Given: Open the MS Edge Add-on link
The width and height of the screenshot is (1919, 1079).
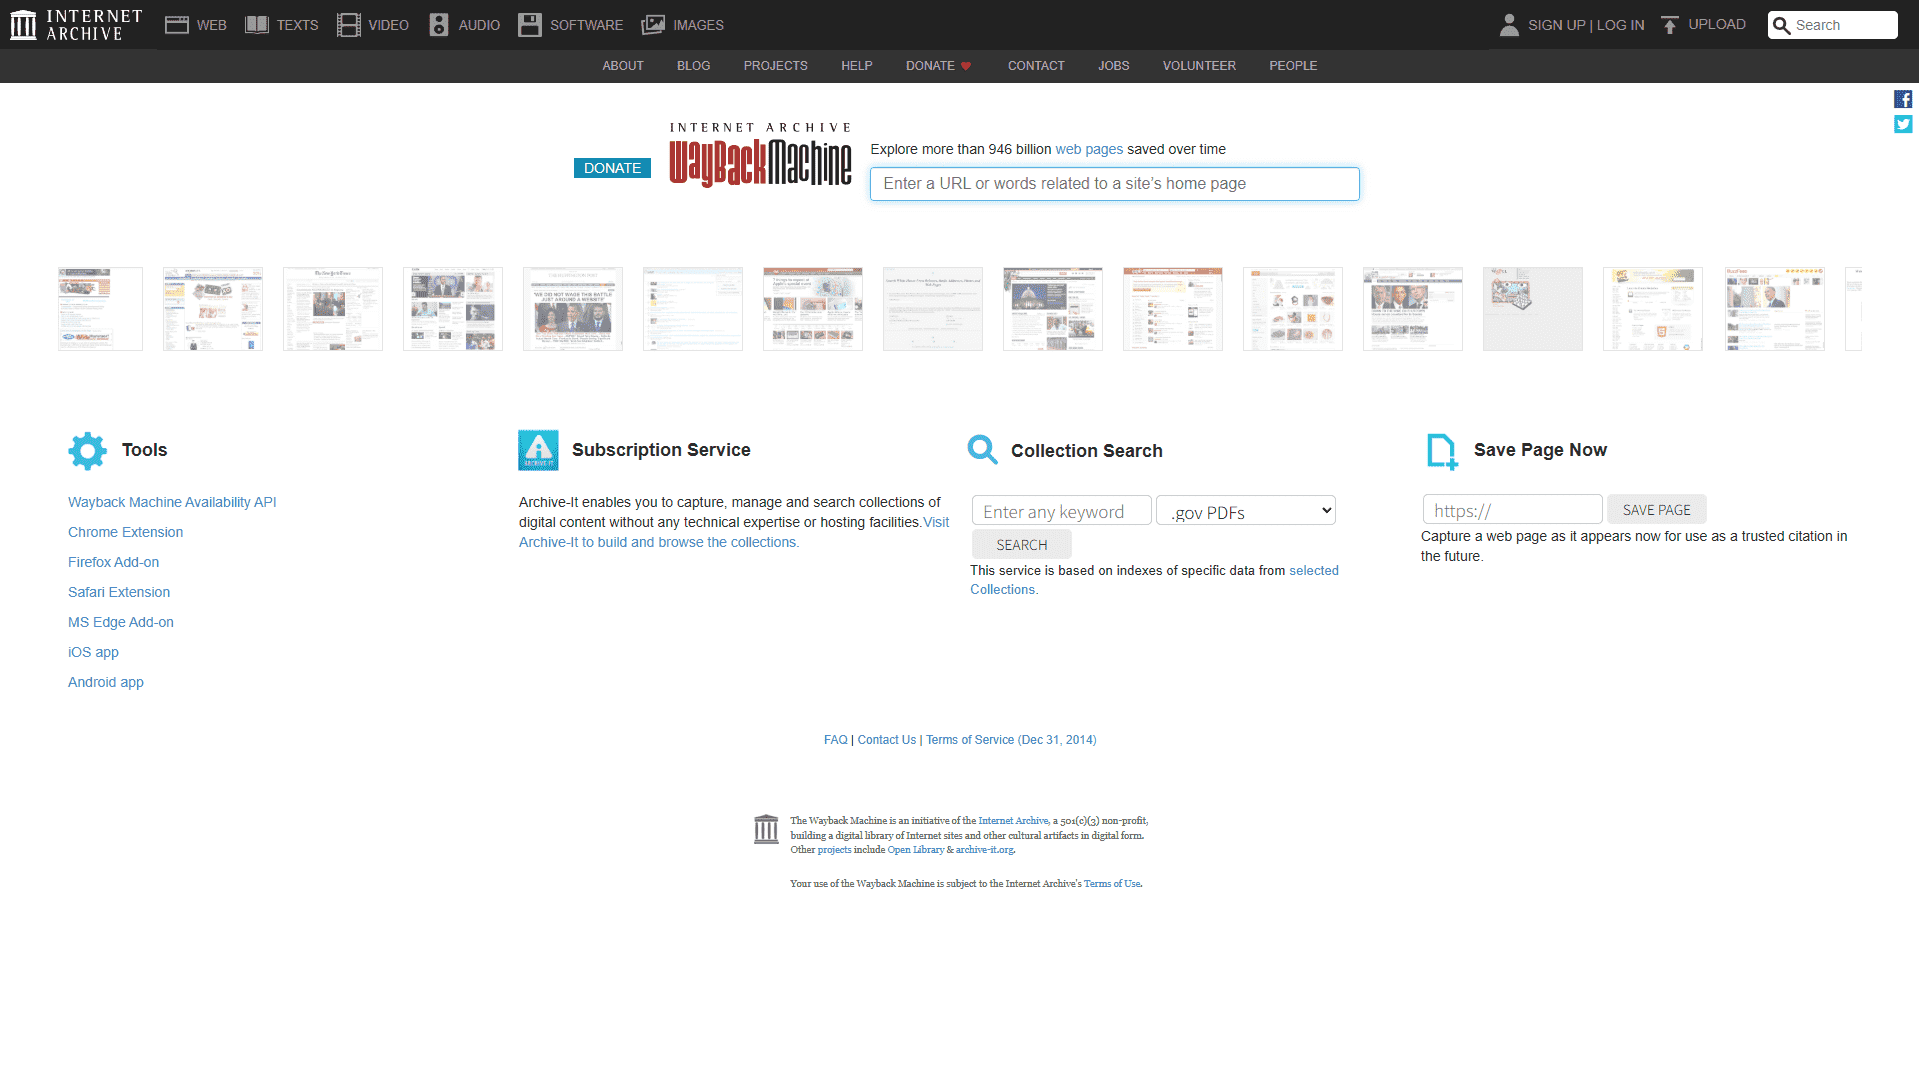Looking at the screenshot, I should (x=121, y=622).
